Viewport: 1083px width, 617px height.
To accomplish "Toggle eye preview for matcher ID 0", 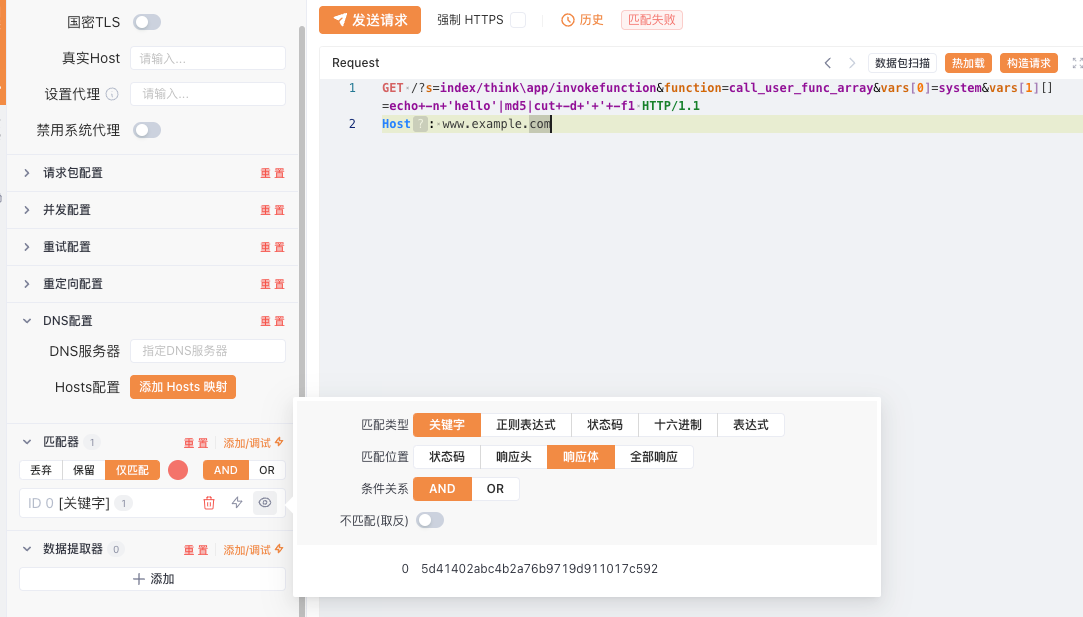I will (265, 503).
